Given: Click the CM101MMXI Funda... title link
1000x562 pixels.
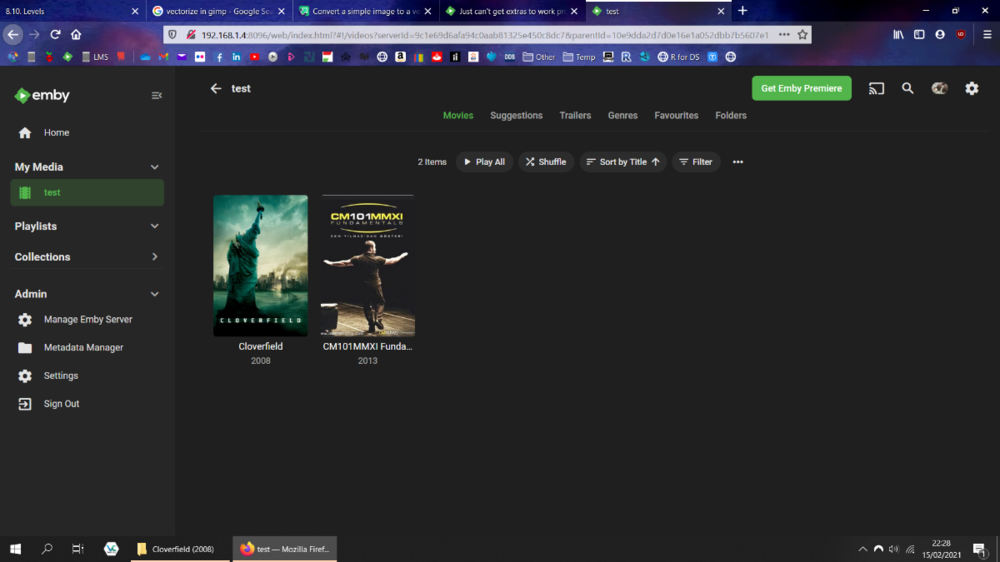Looking at the screenshot, I should point(367,346).
